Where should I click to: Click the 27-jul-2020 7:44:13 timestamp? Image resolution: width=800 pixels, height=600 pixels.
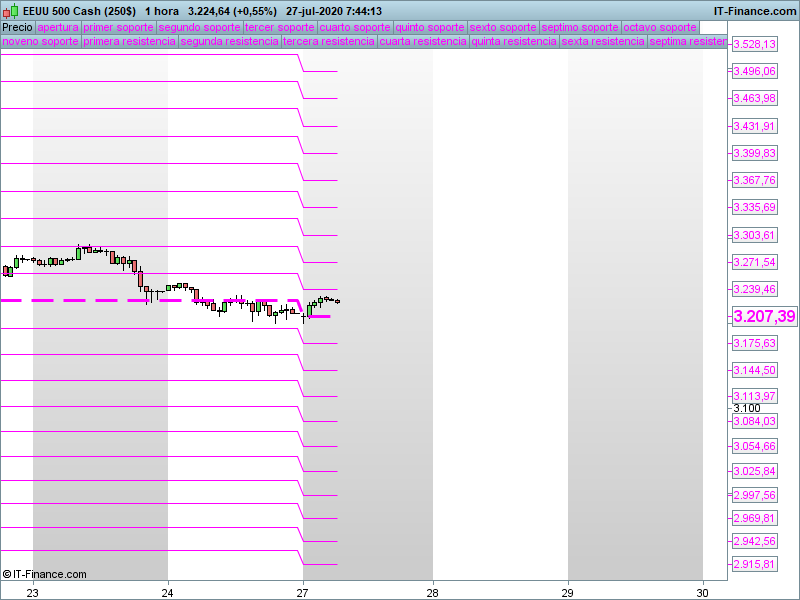tap(334, 11)
